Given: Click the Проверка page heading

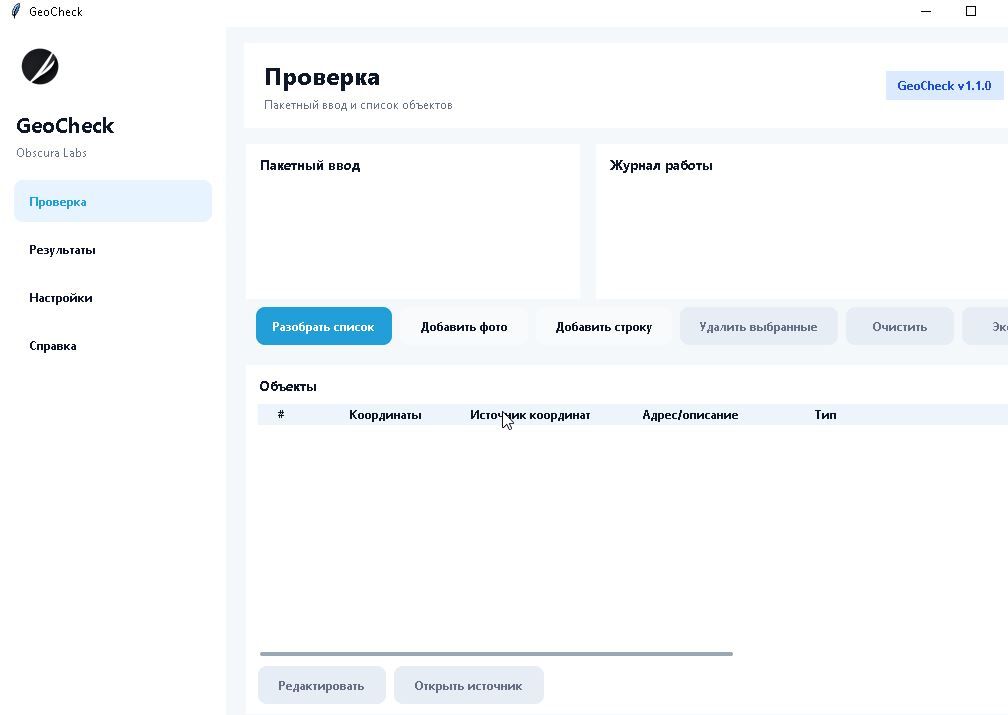Looking at the screenshot, I should tap(322, 77).
